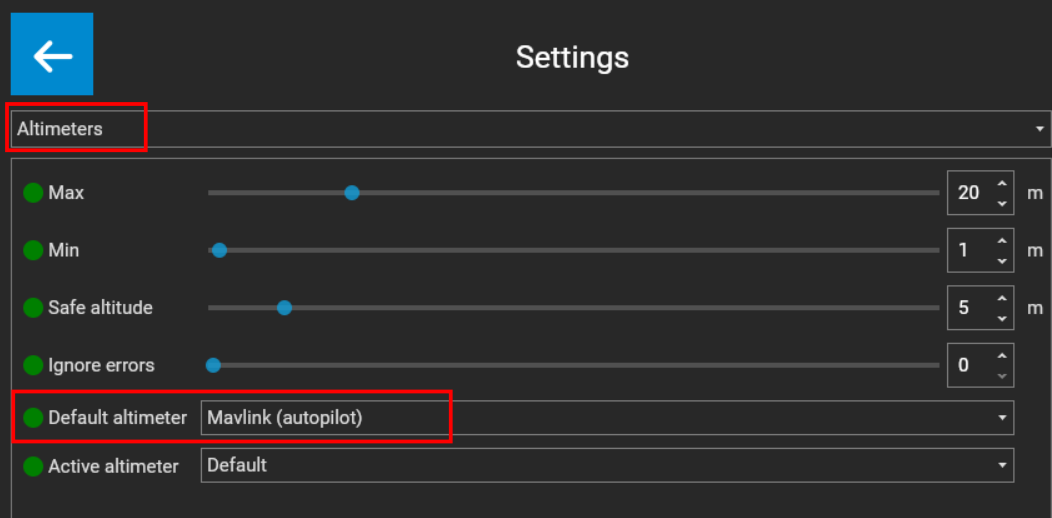
Task: Click green dot beside Default altimeter
Action: point(33,418)
